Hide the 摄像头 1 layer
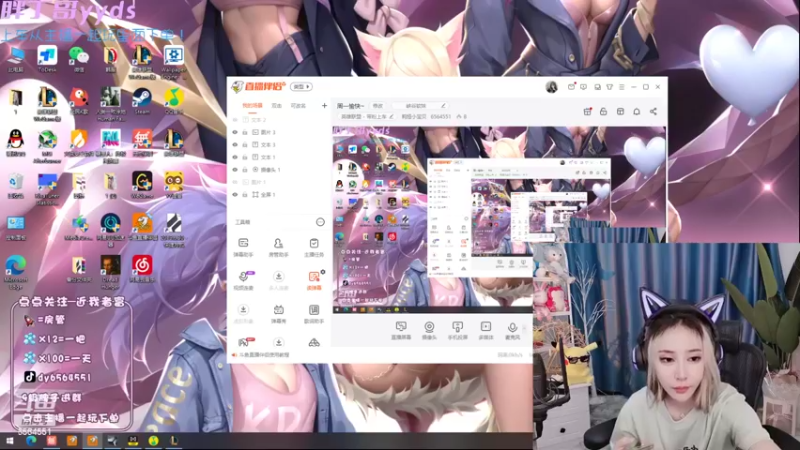800x450 pixels. point(235,169)
